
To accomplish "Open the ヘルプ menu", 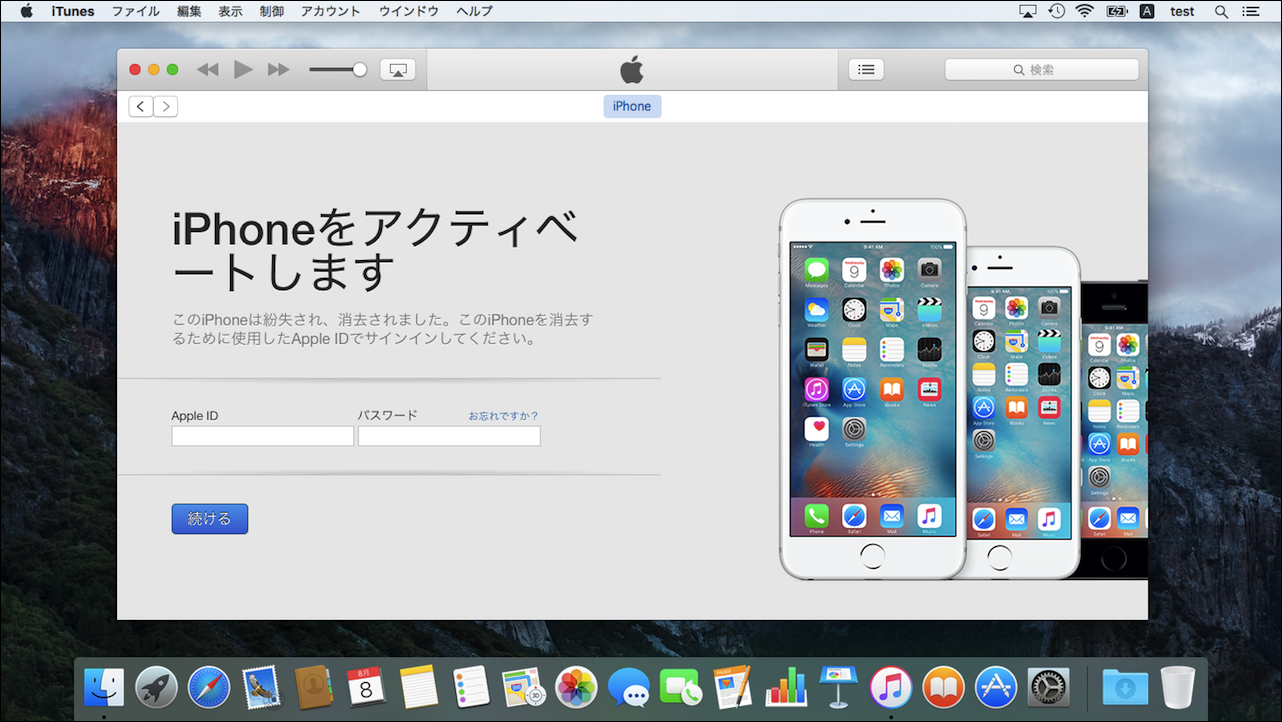I will tap(474, 11).
